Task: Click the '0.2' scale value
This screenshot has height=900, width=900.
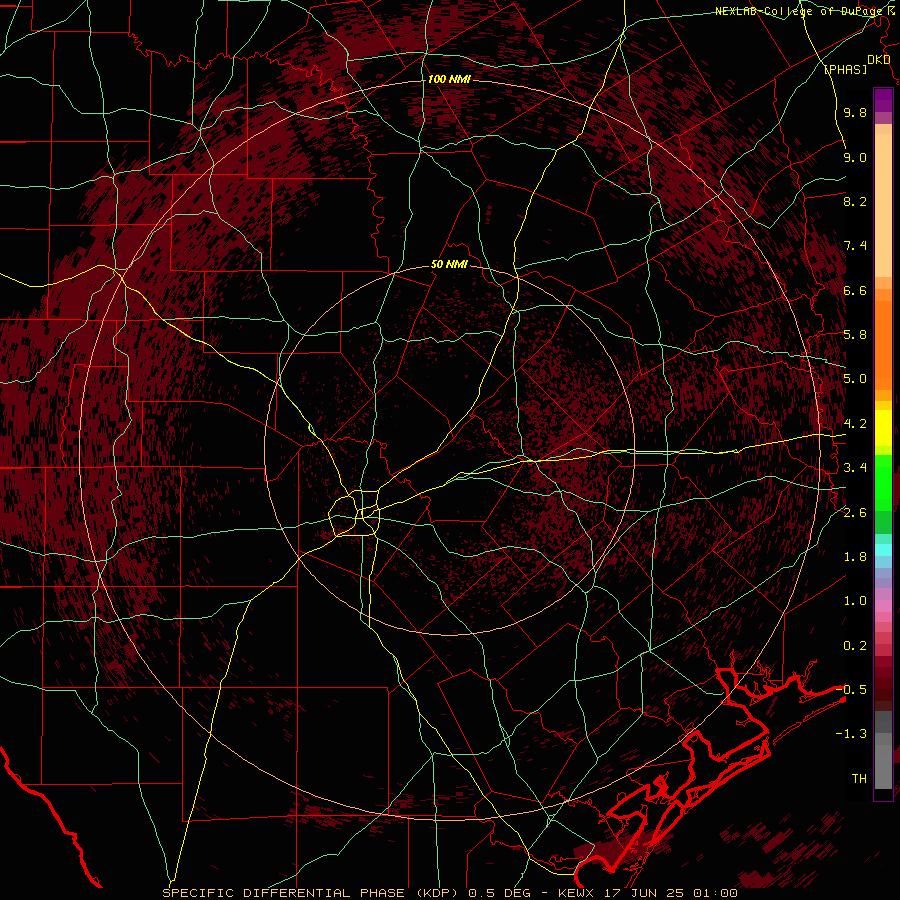Action: pos(855,646)
